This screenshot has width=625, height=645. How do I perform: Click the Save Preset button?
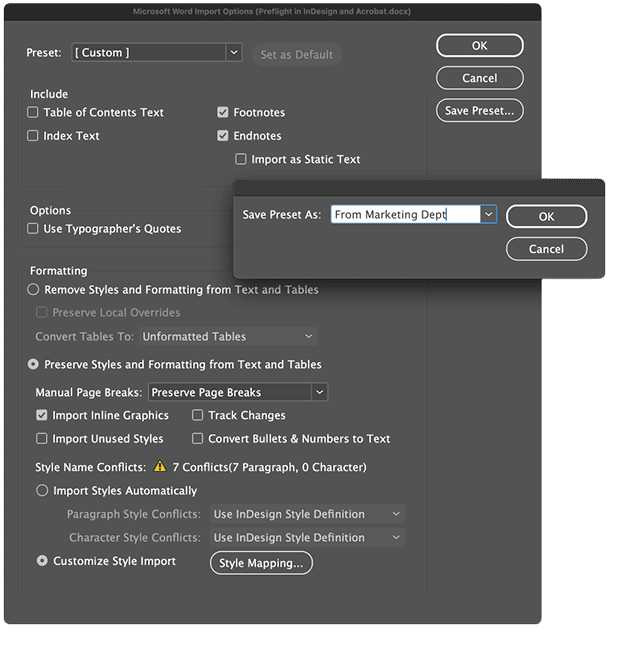coord(479,111)
